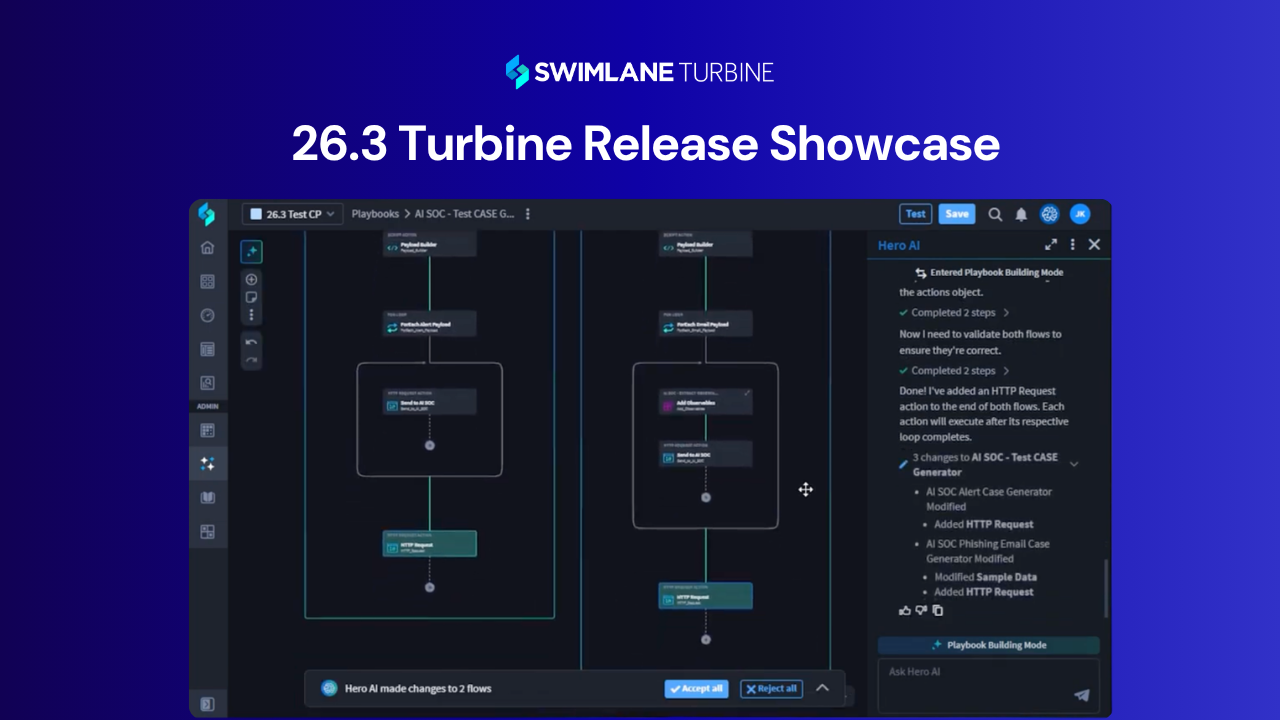Screen dimensions: 1280x720
Task: Open the records table icon in sidebar
Action: tap(207, 349)
